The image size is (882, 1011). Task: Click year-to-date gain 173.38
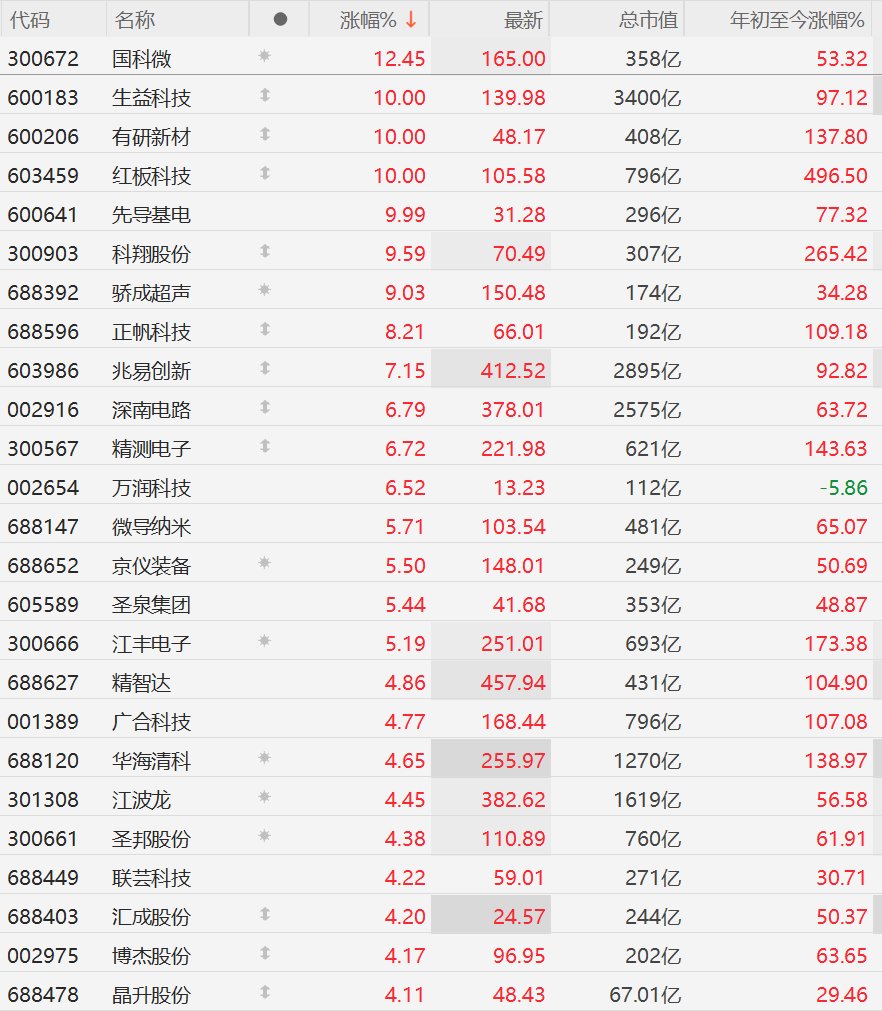tap(836, 643)
